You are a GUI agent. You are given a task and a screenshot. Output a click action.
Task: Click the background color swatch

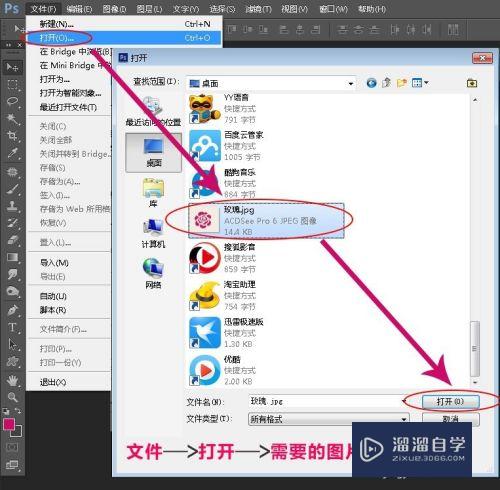coord(18,433)
